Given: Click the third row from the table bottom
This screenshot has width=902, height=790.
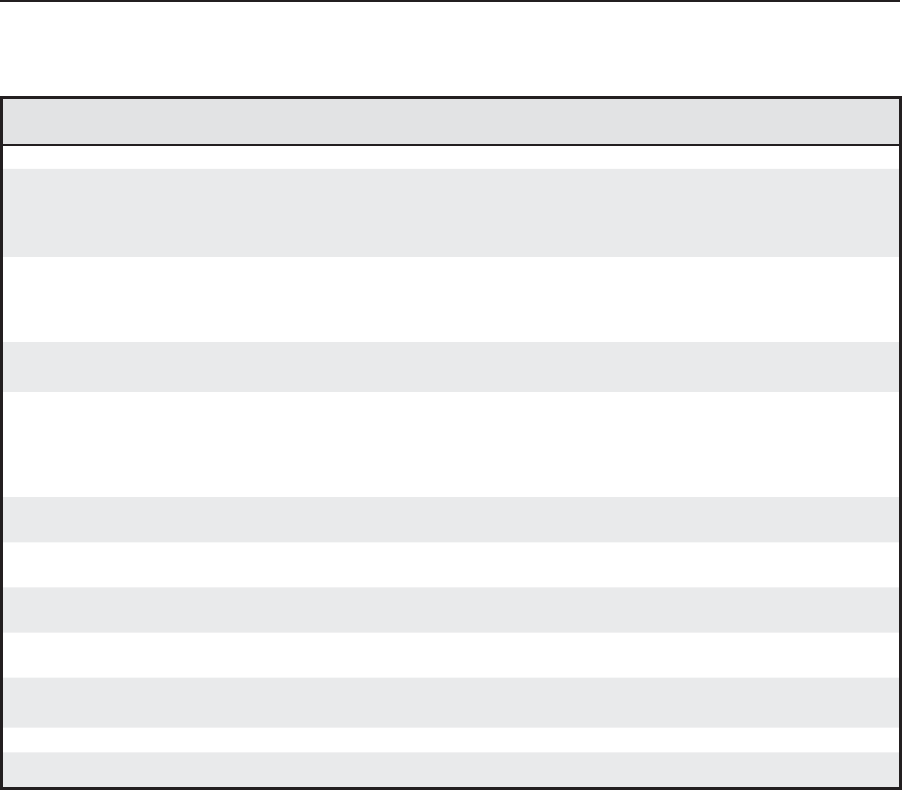Looking at the screenshot, I should 450,702.
